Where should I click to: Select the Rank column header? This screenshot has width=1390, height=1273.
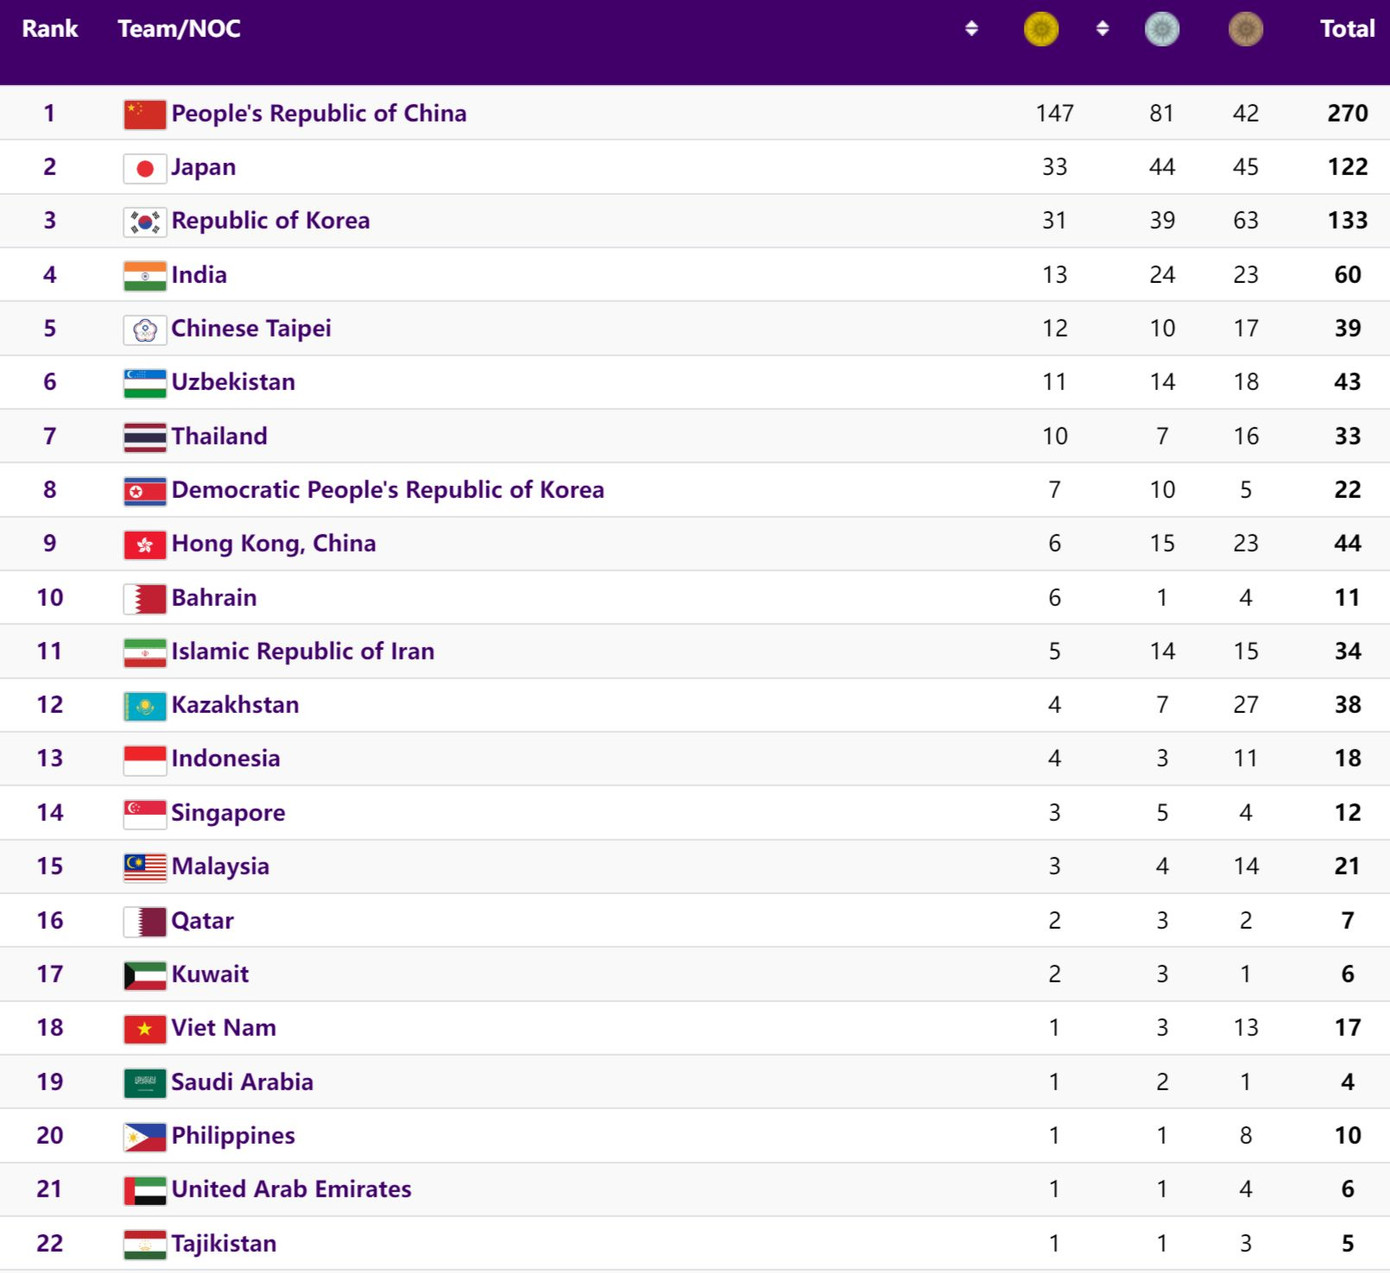(x=50, y=29)
